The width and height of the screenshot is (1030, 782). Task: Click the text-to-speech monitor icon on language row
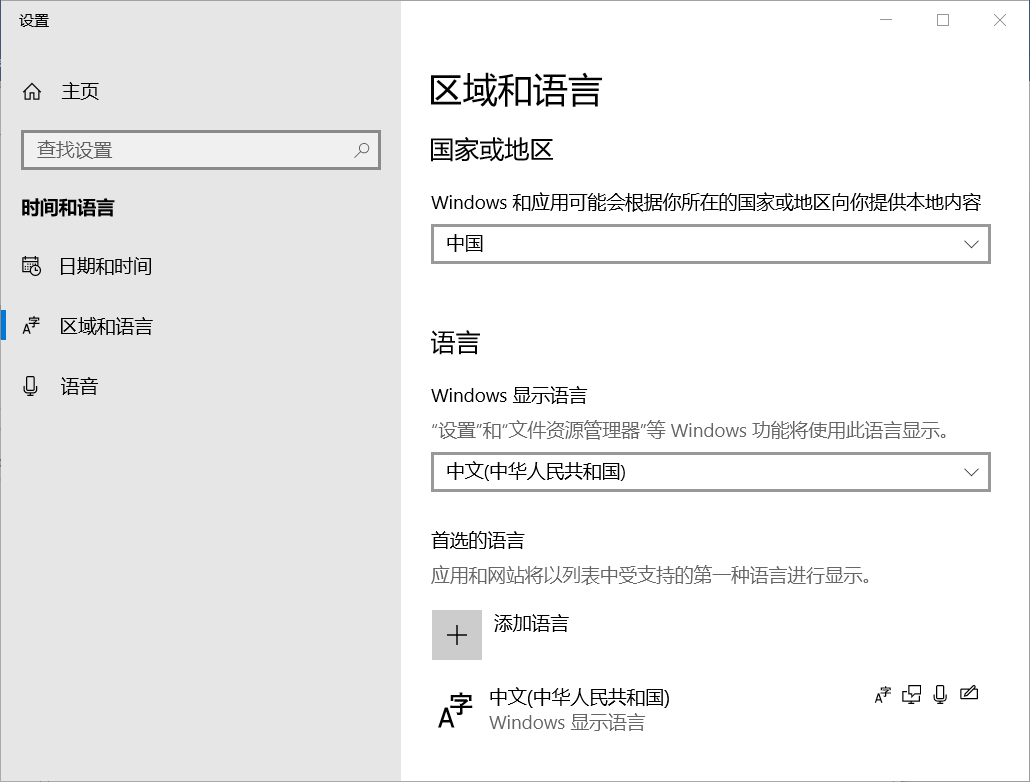tap(912, 695)
